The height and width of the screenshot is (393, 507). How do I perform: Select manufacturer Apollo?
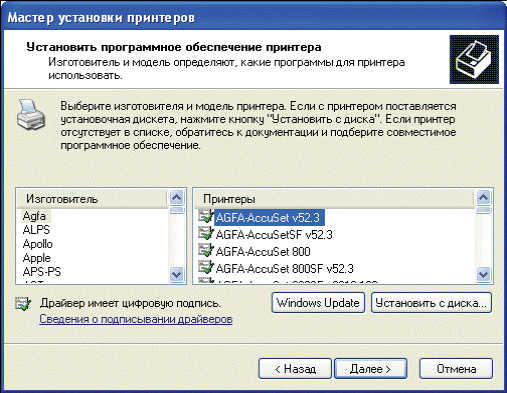pyautogui.click(x=38, y=244)
